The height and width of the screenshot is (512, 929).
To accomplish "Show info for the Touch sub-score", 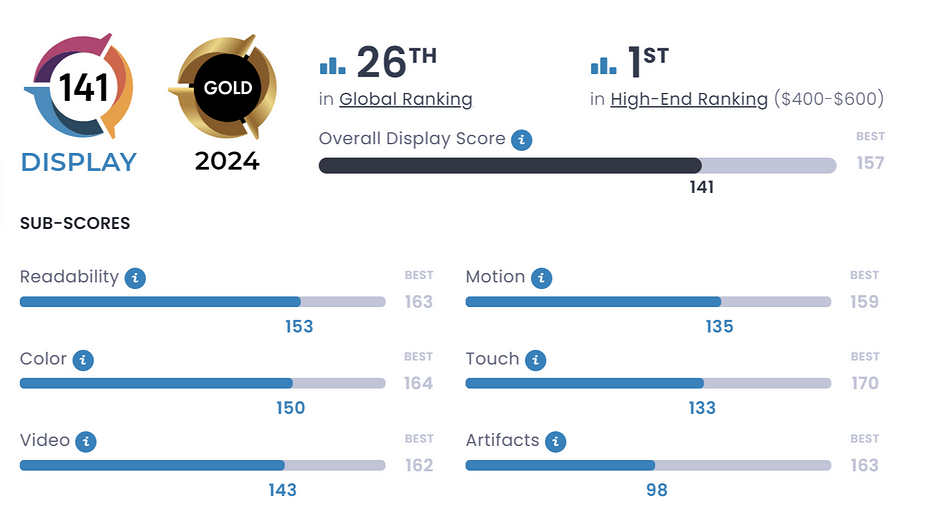I will (535, 360).
